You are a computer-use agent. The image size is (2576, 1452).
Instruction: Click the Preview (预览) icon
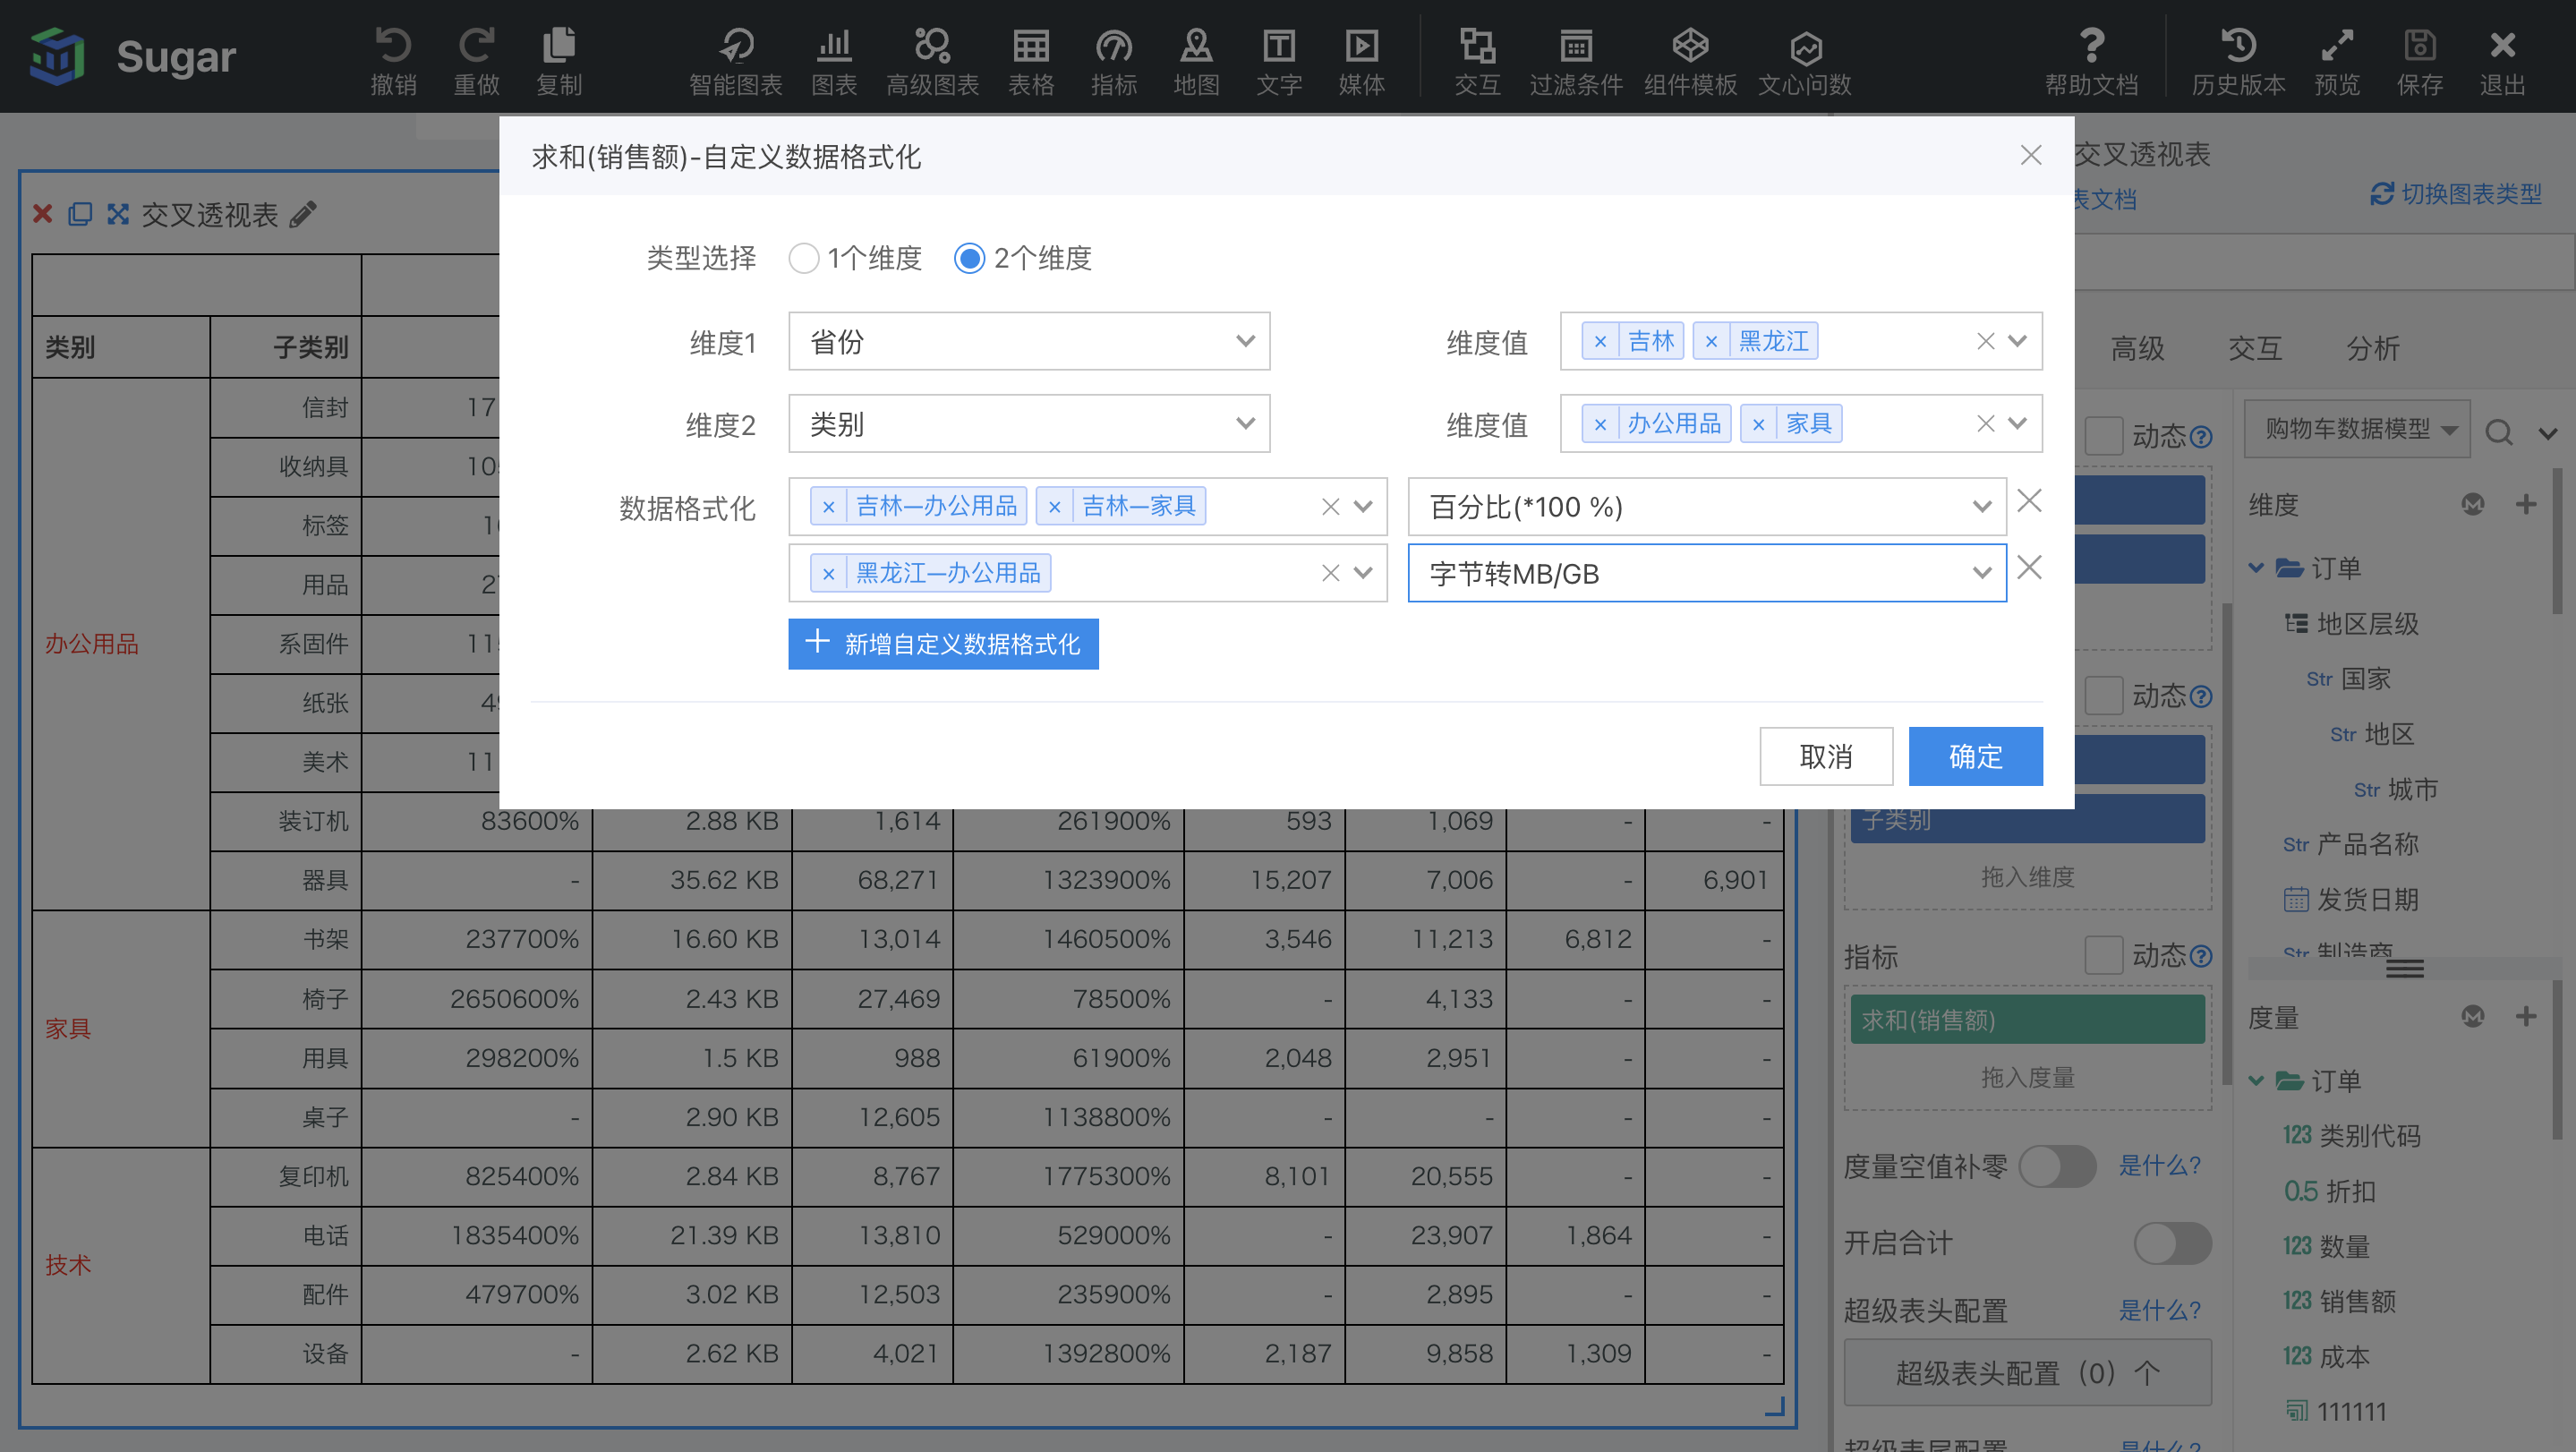tap(2337, 60)
